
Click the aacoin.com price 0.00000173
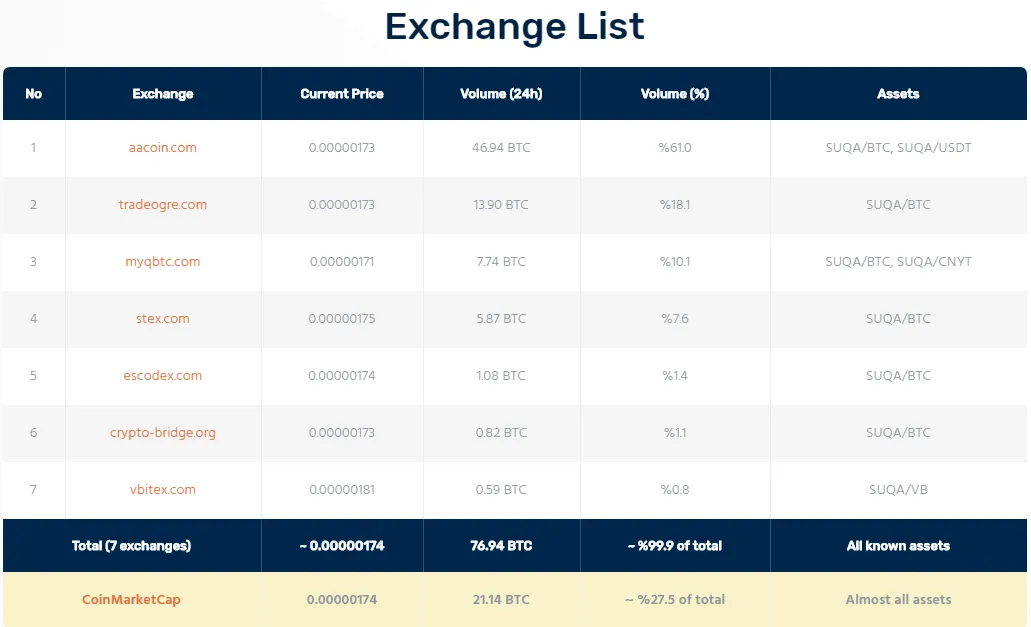point(342,148)
